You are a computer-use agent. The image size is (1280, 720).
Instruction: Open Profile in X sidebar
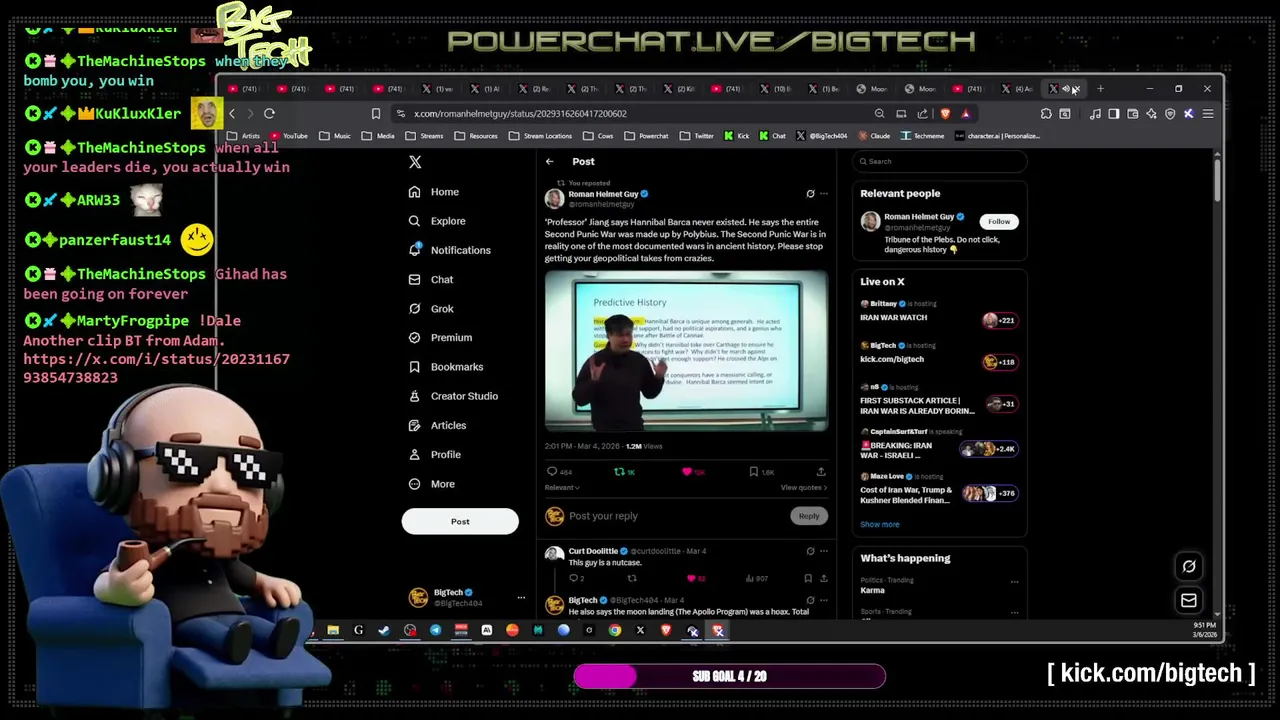tap(435, 454)
